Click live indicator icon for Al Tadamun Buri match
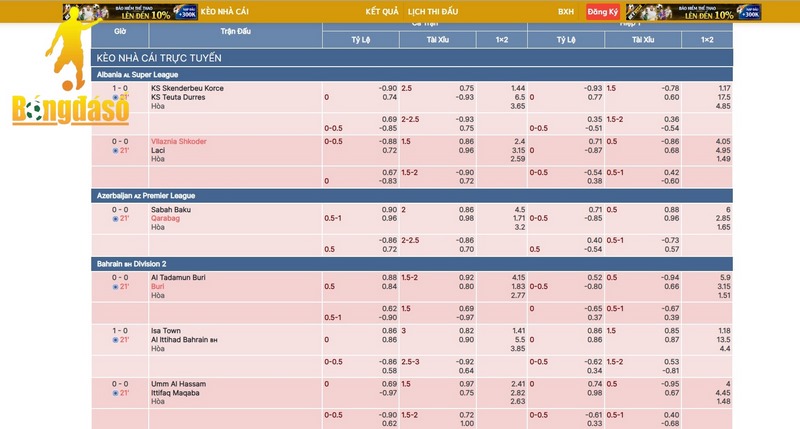Screen dimensions: 800x429 pyautogui.click(x=115, y=286)
